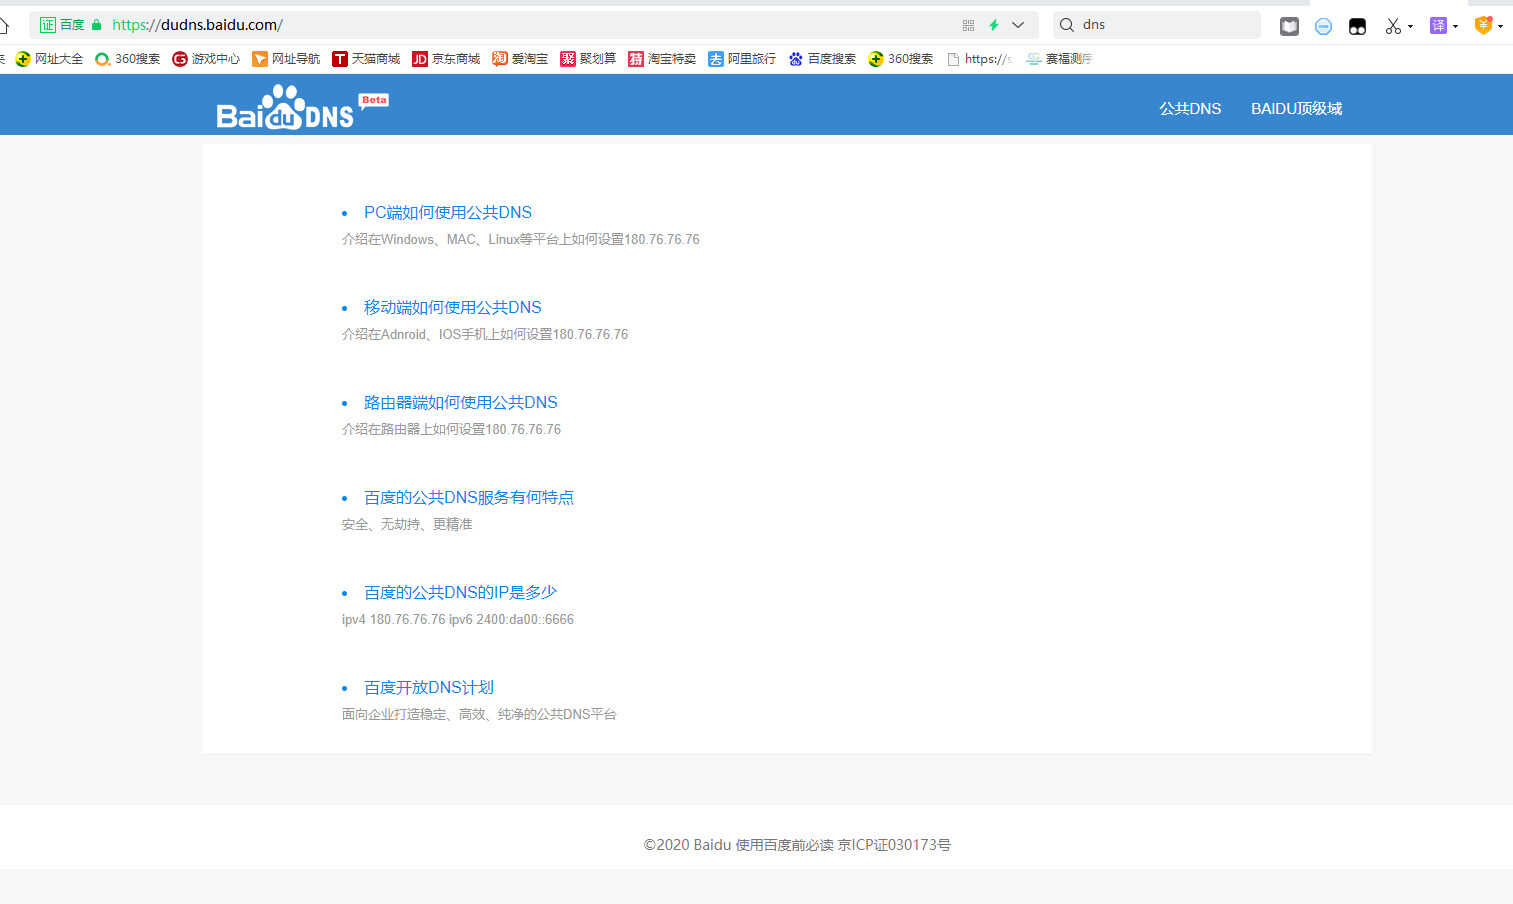Open dropdown arrow next to scissors tool
This screenshot has height=904, width=1513.
click(x=1410, y=26)
